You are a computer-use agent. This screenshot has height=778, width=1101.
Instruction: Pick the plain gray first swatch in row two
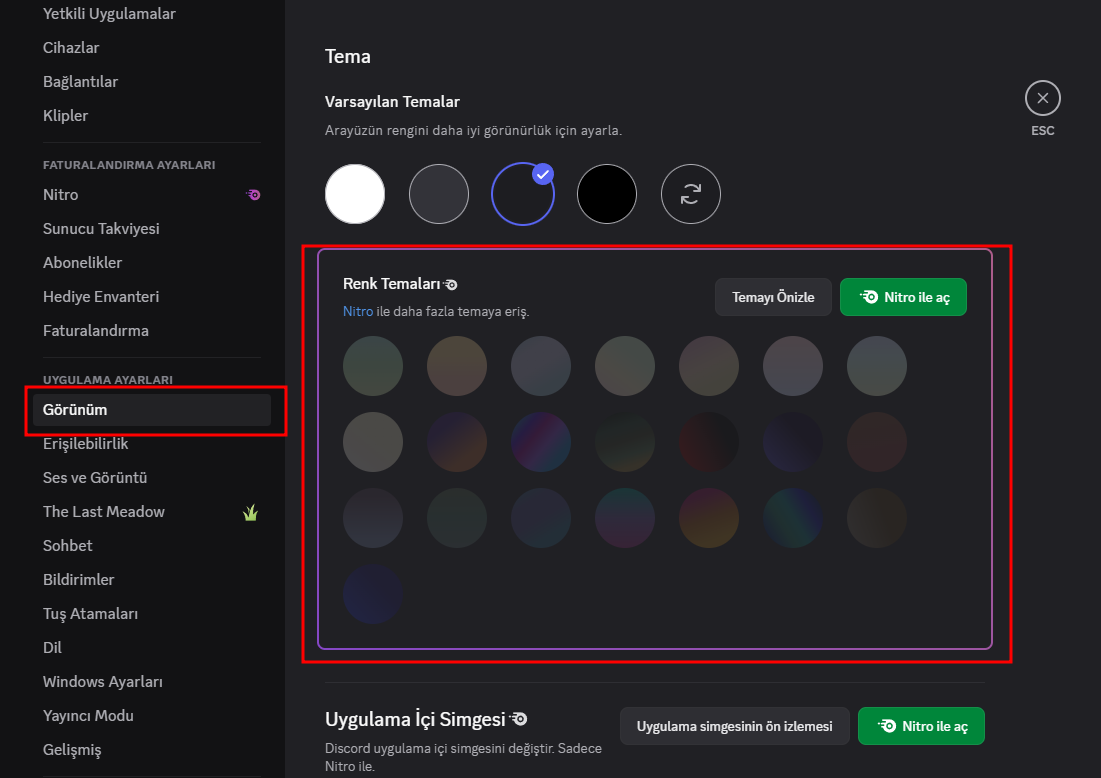click(x=373, y=442)
